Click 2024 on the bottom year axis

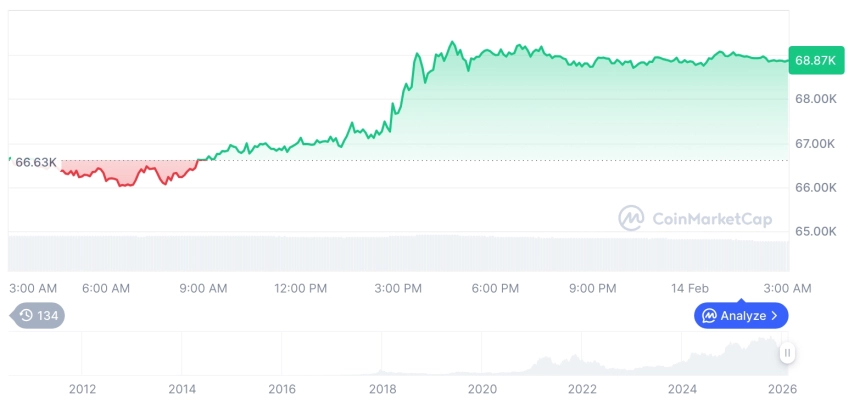(x=682, y=389)
